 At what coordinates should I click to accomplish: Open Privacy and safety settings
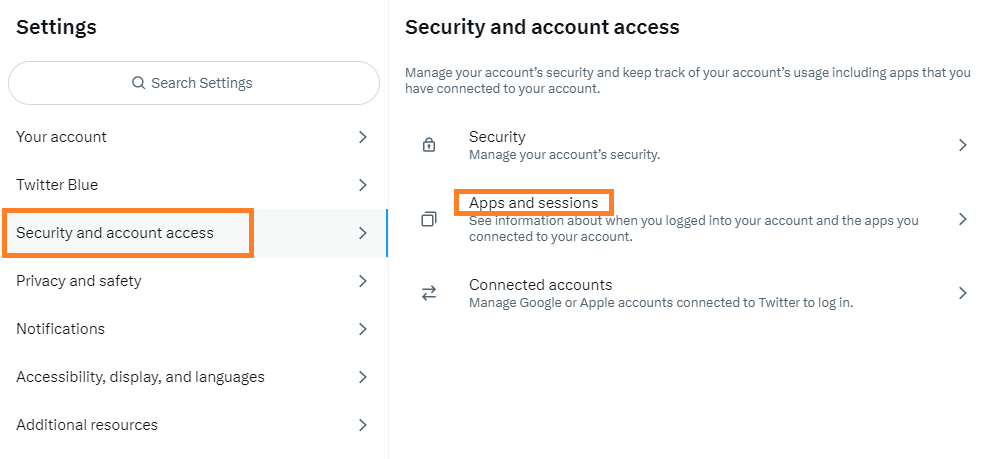pyautogui.click(x=194, y=281)
